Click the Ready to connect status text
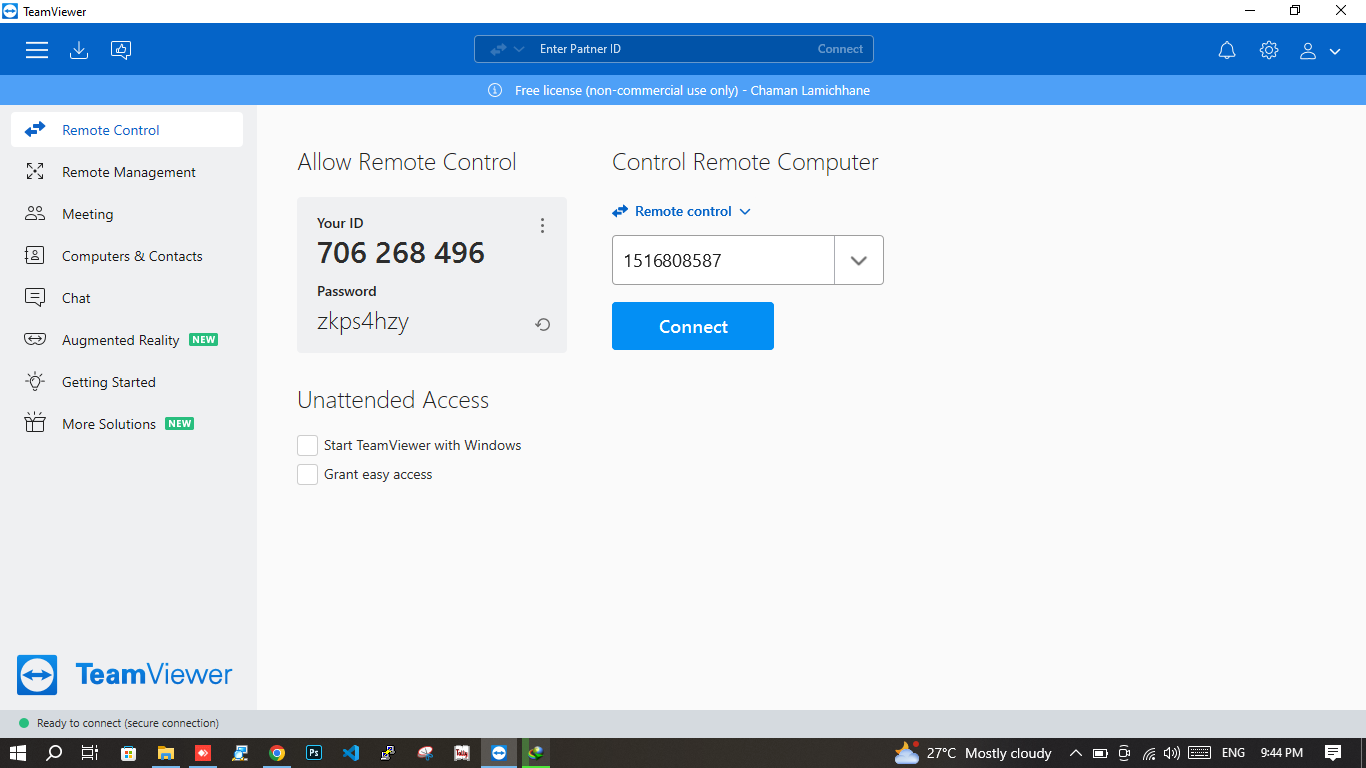Viewport: 1366px width, 768px height. click(x=128, y=723)
